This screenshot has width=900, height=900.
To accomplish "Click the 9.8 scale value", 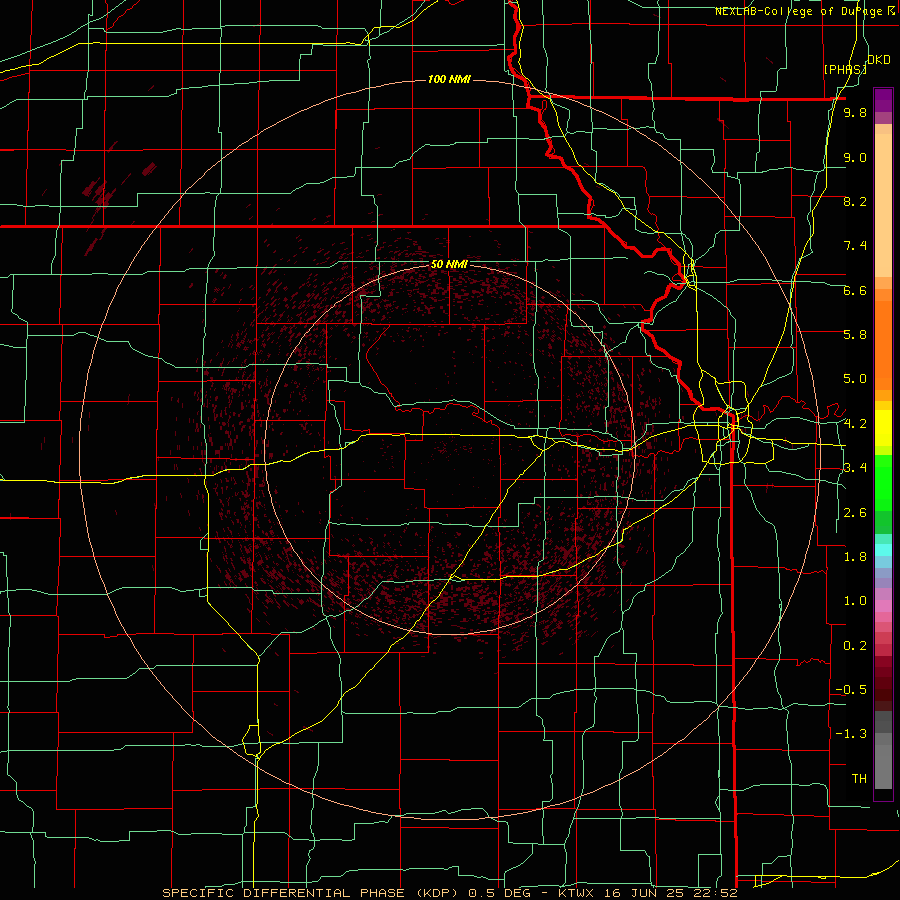I will pyautogui.click(x=855, y=113).
